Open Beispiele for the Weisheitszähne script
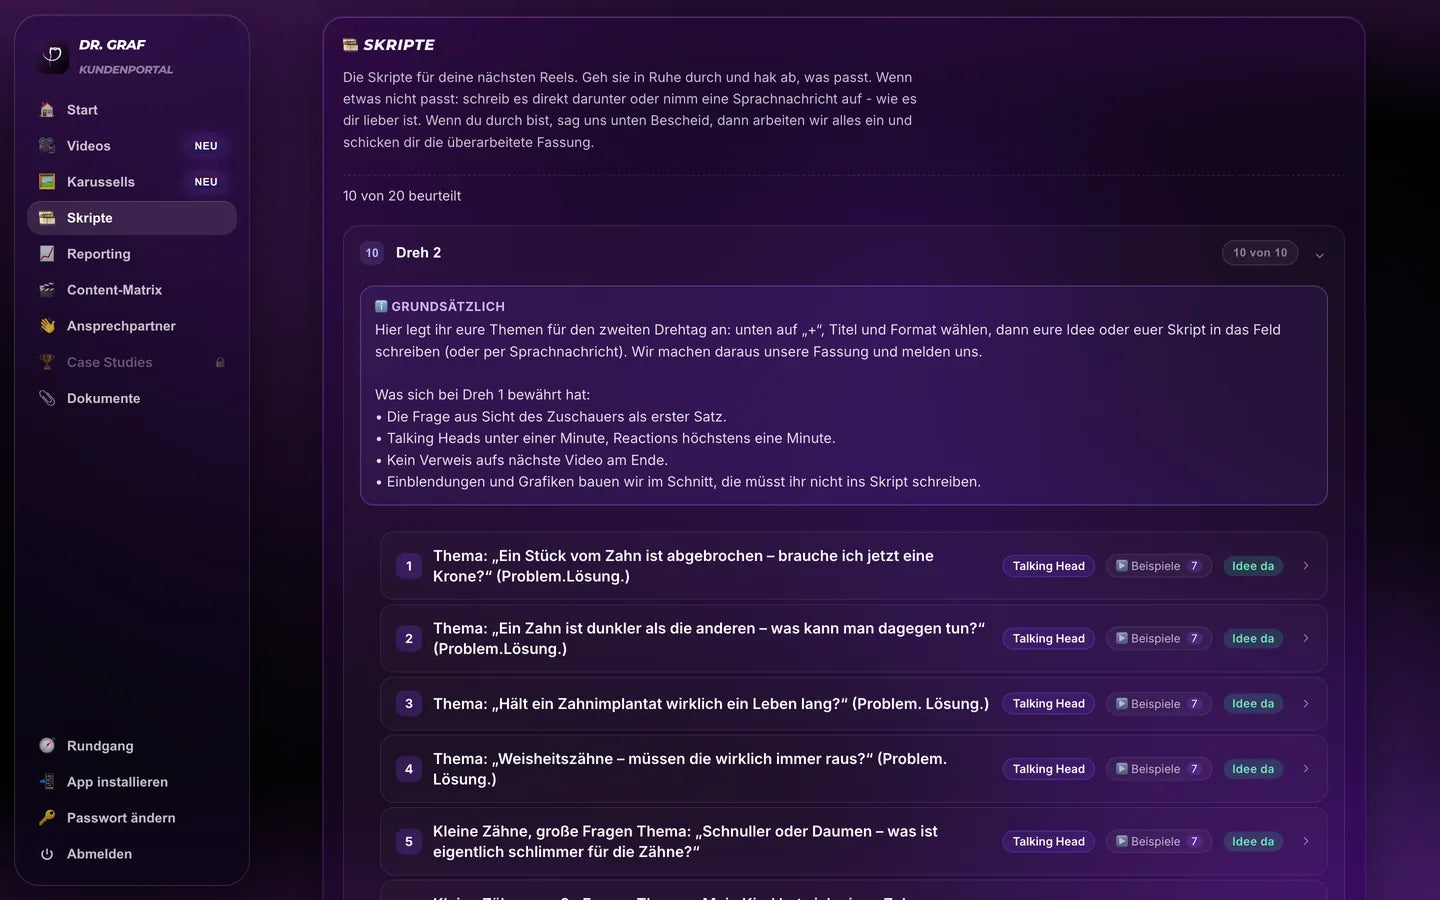The height and width of the screenshot is (900, 1440). tap(1159, 769)
